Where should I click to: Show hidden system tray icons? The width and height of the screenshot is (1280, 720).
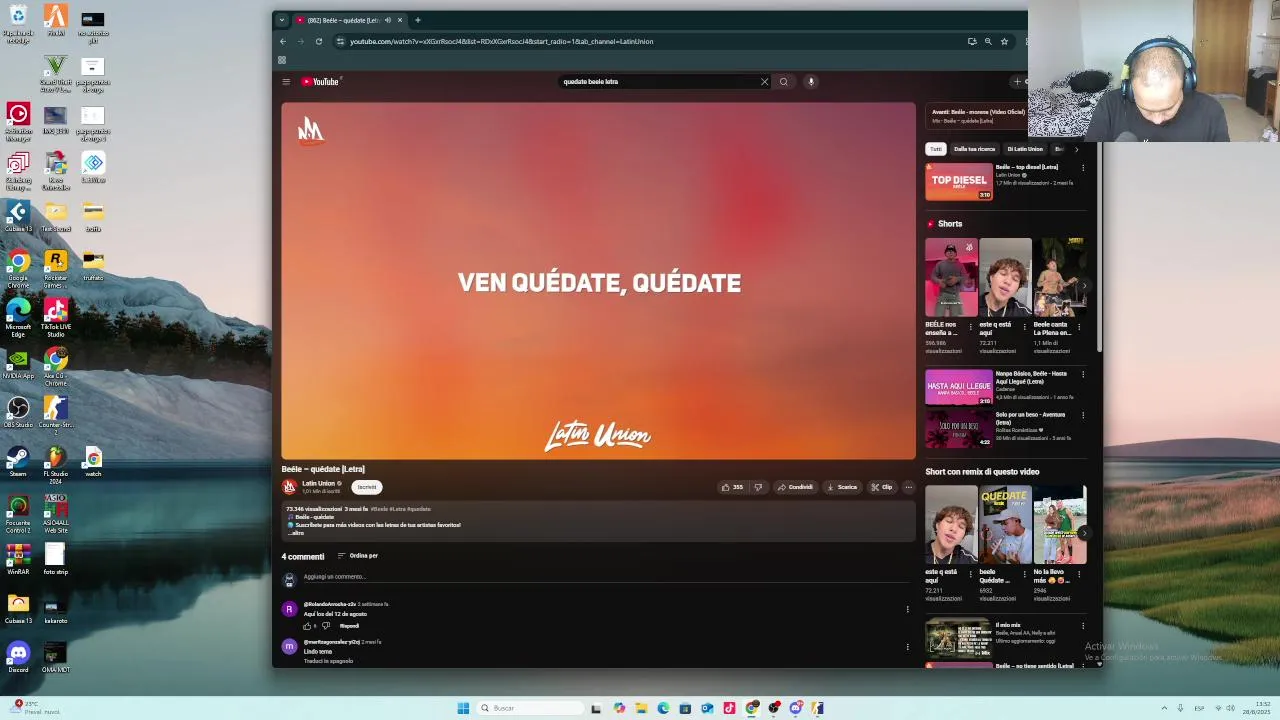[1164, 708]
